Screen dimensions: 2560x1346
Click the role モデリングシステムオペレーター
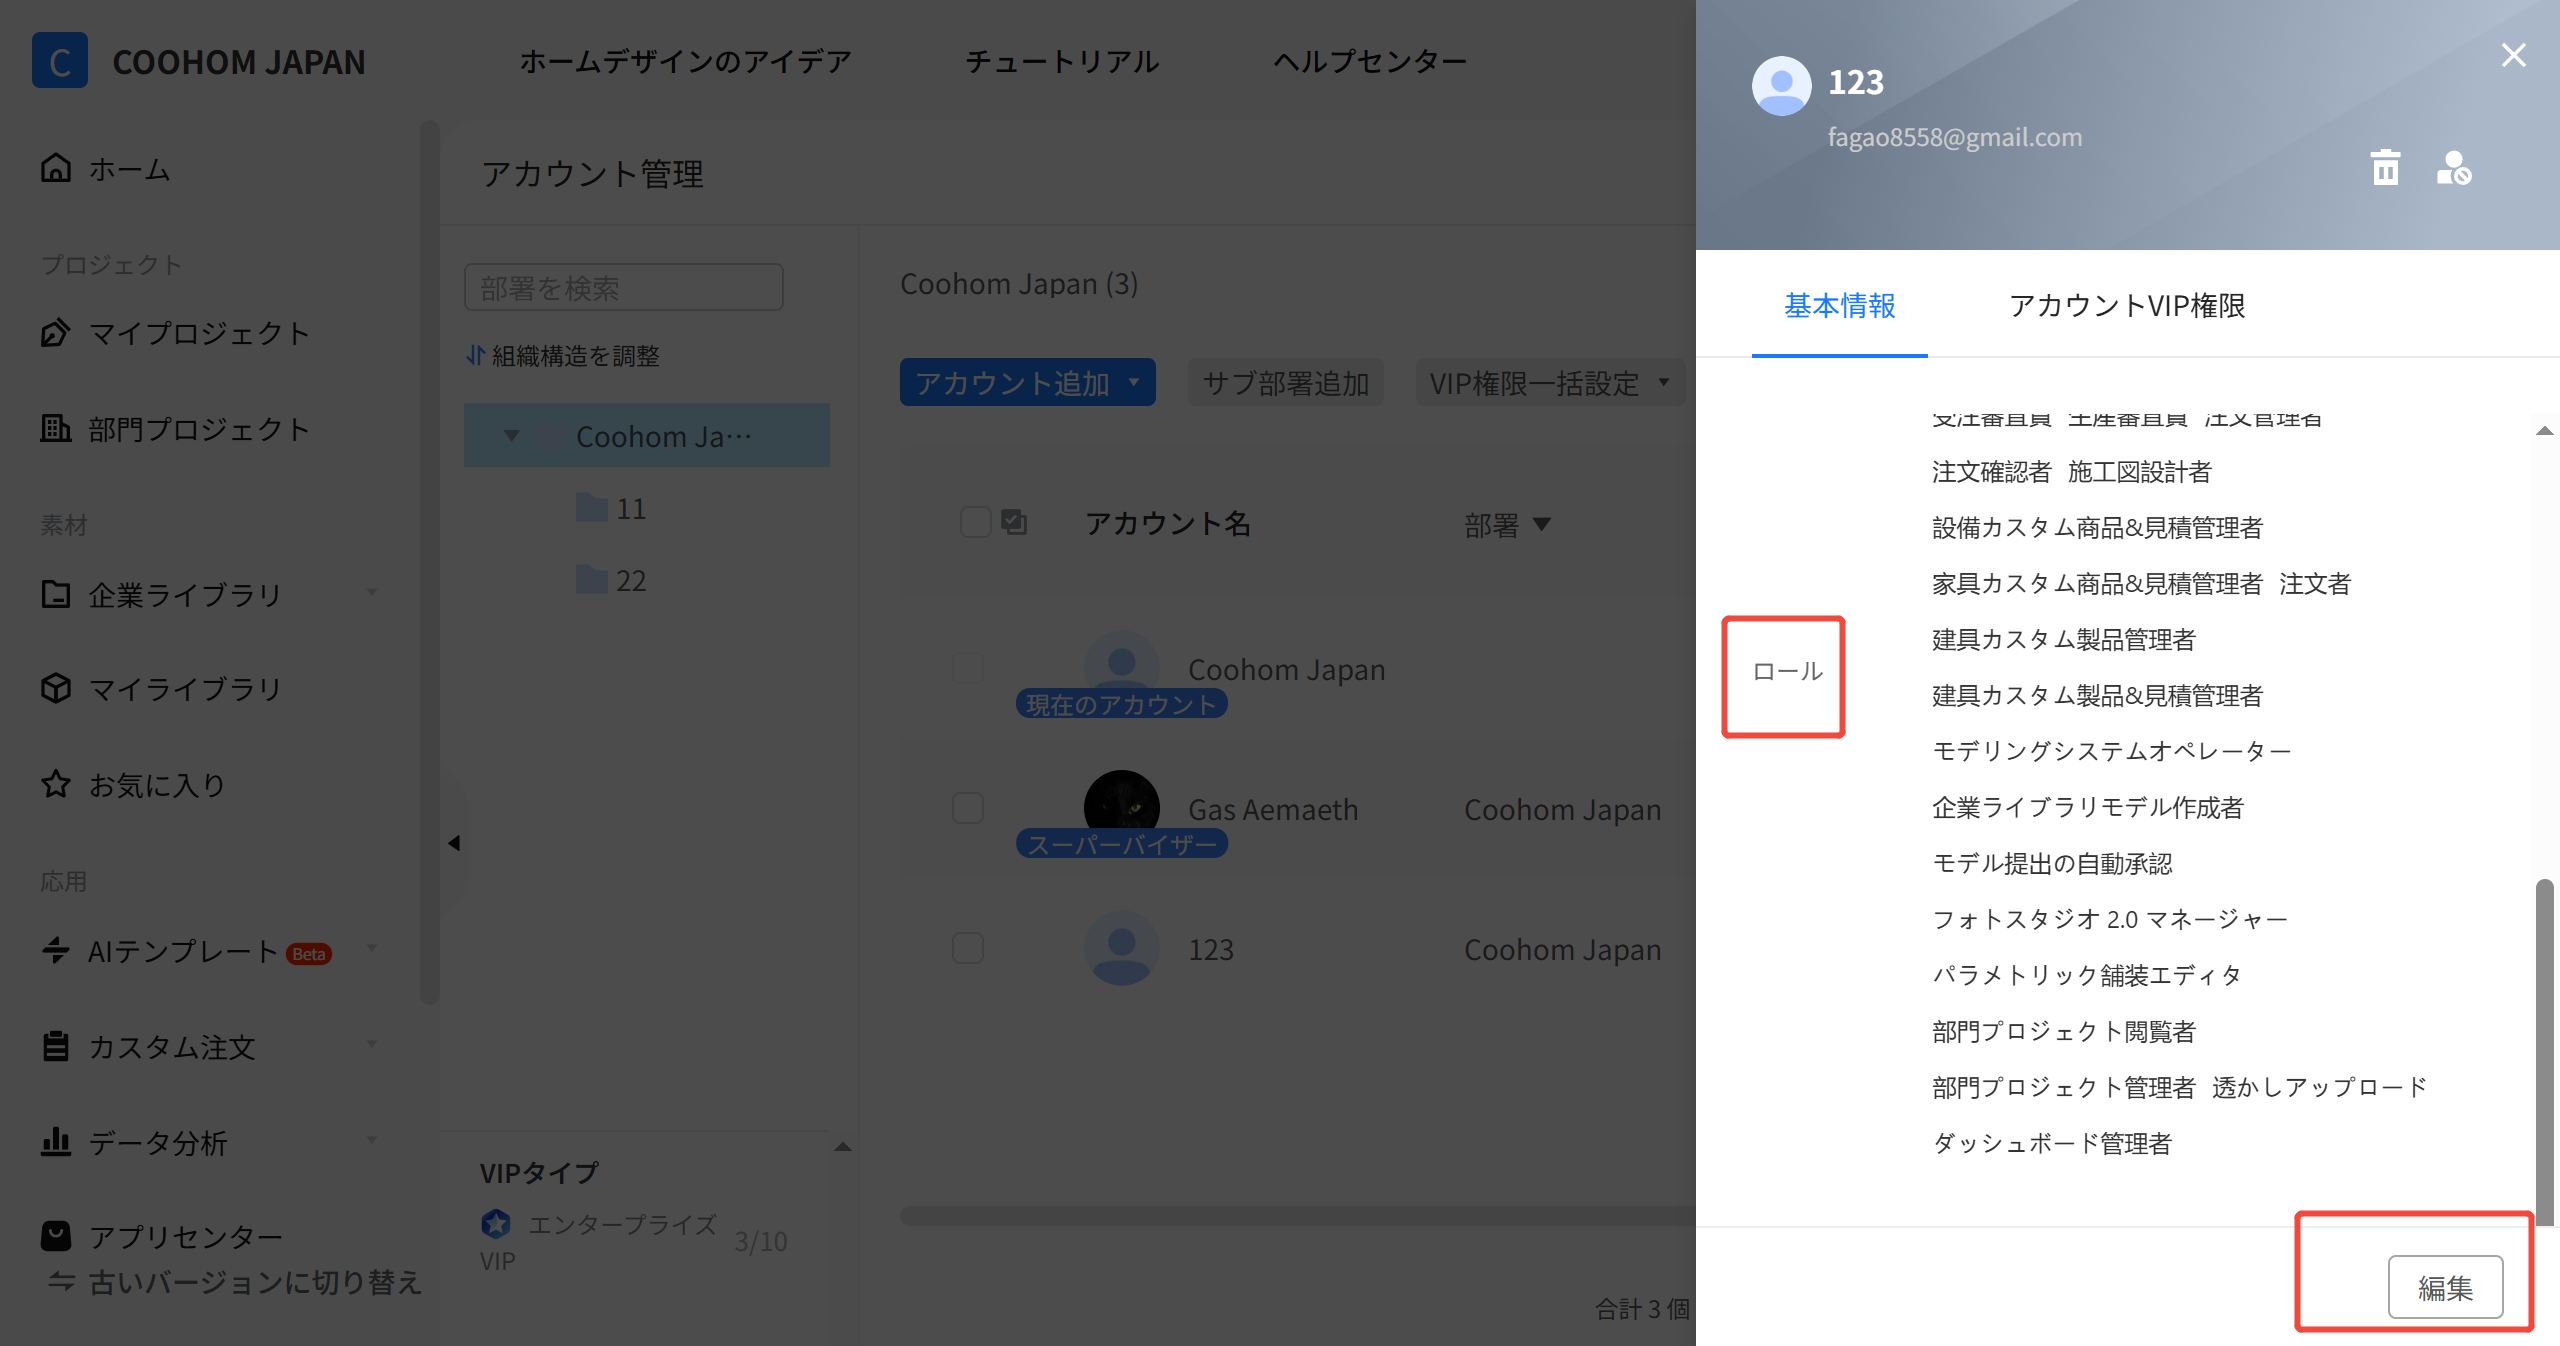[2112, 751]
